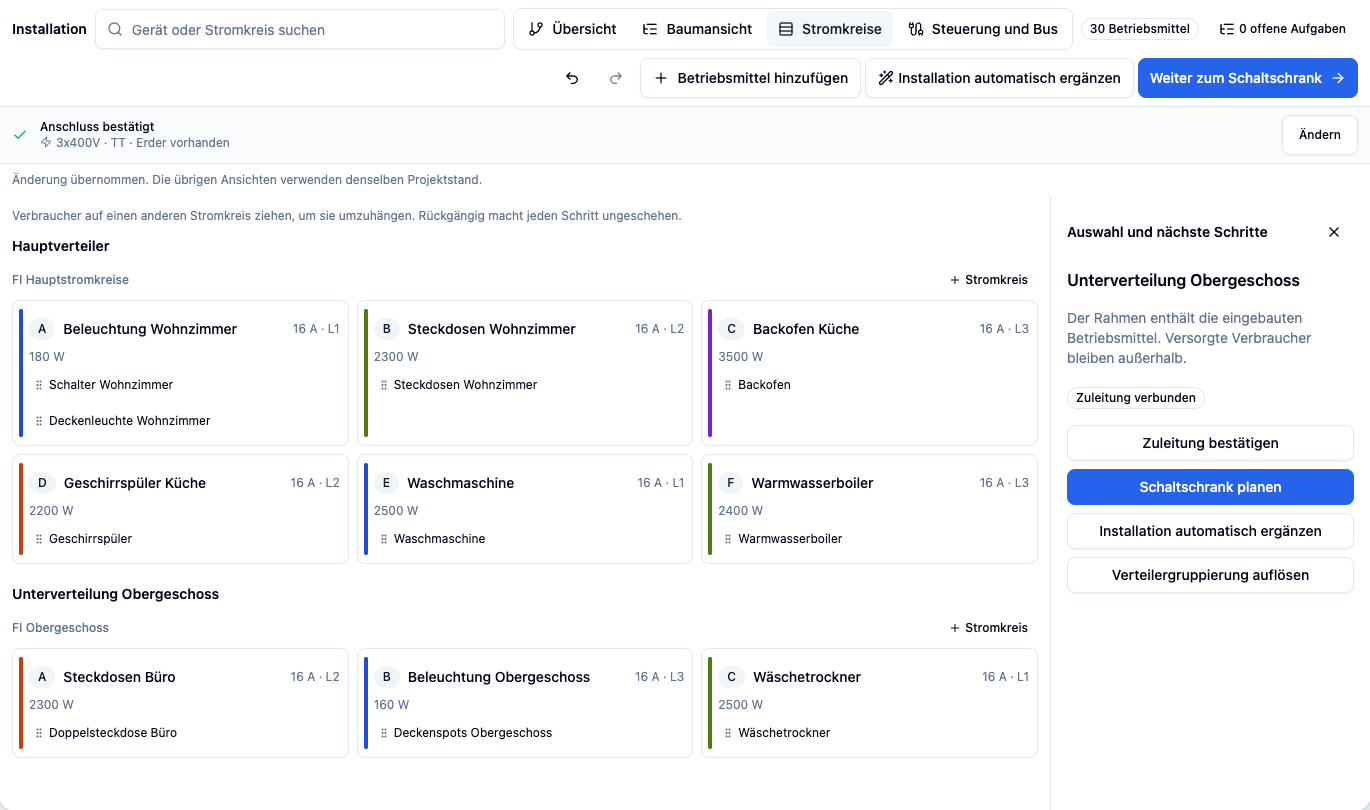Select the Stromkreise tab
This screenshot has width=1370, height=810.
[x=831, y=29]
